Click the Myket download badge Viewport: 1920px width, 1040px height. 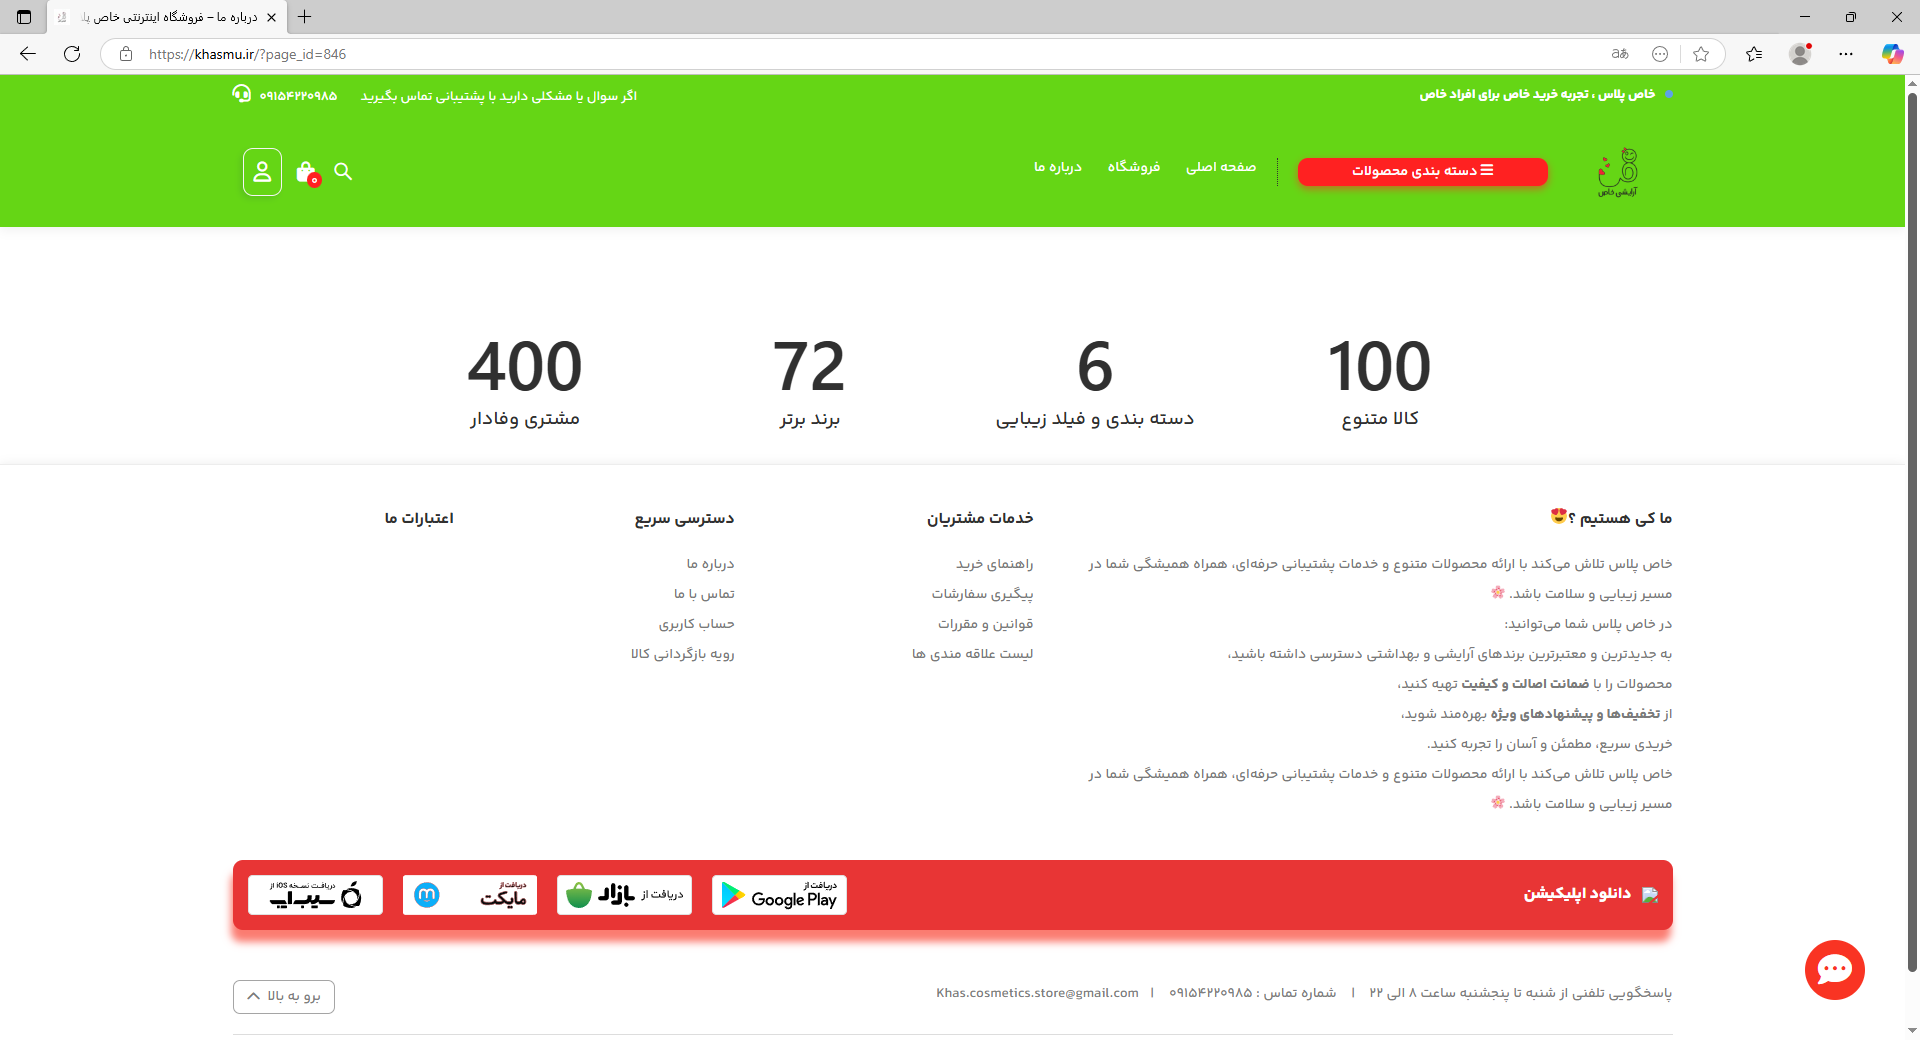tap(470, 895)
